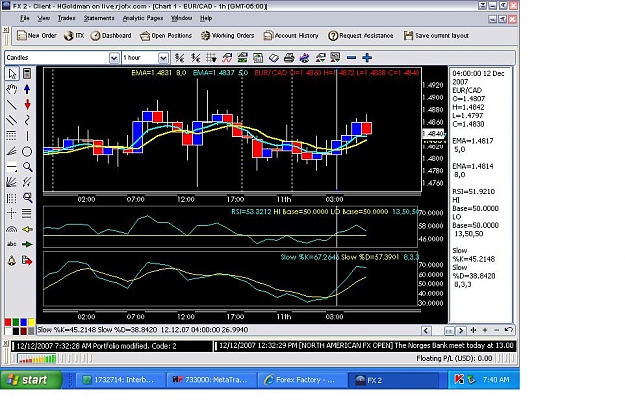Click the ITX toolbar button
Viewport: 625px width, 405px height.
pyautogui.click(x=75, y=35)
